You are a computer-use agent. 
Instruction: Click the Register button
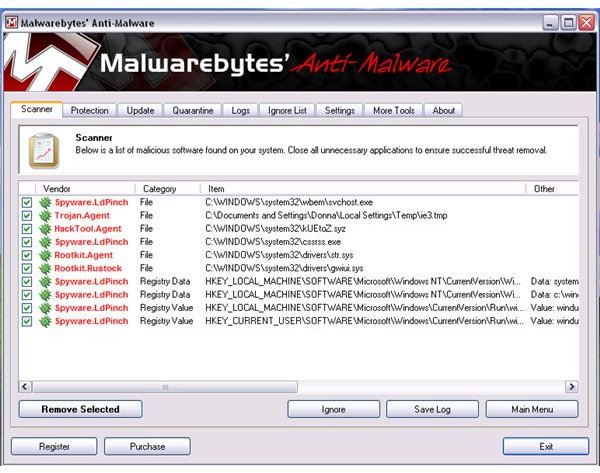pyautogui.click(x=54, y=446)
